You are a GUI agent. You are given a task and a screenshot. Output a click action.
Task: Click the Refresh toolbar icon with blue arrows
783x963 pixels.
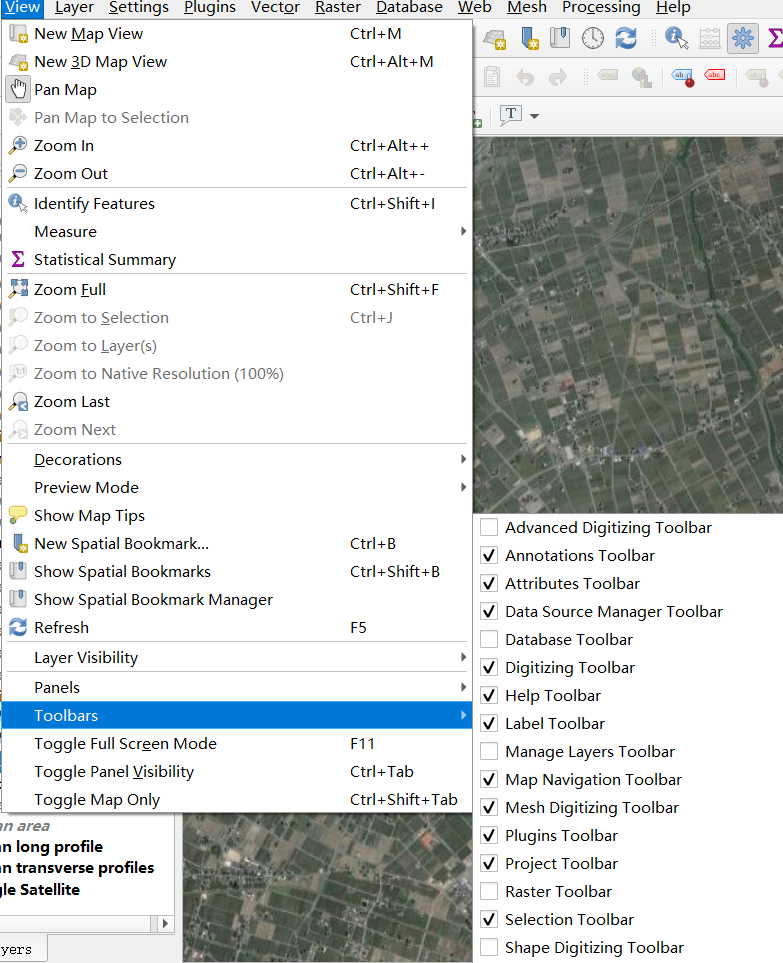(626, 38)
